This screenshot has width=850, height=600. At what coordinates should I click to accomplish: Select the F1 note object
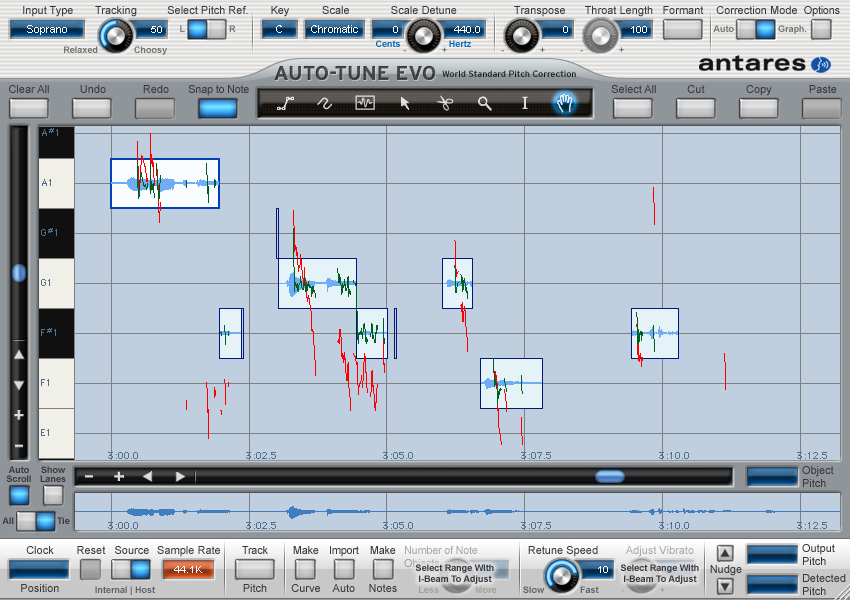coord(511,383)
